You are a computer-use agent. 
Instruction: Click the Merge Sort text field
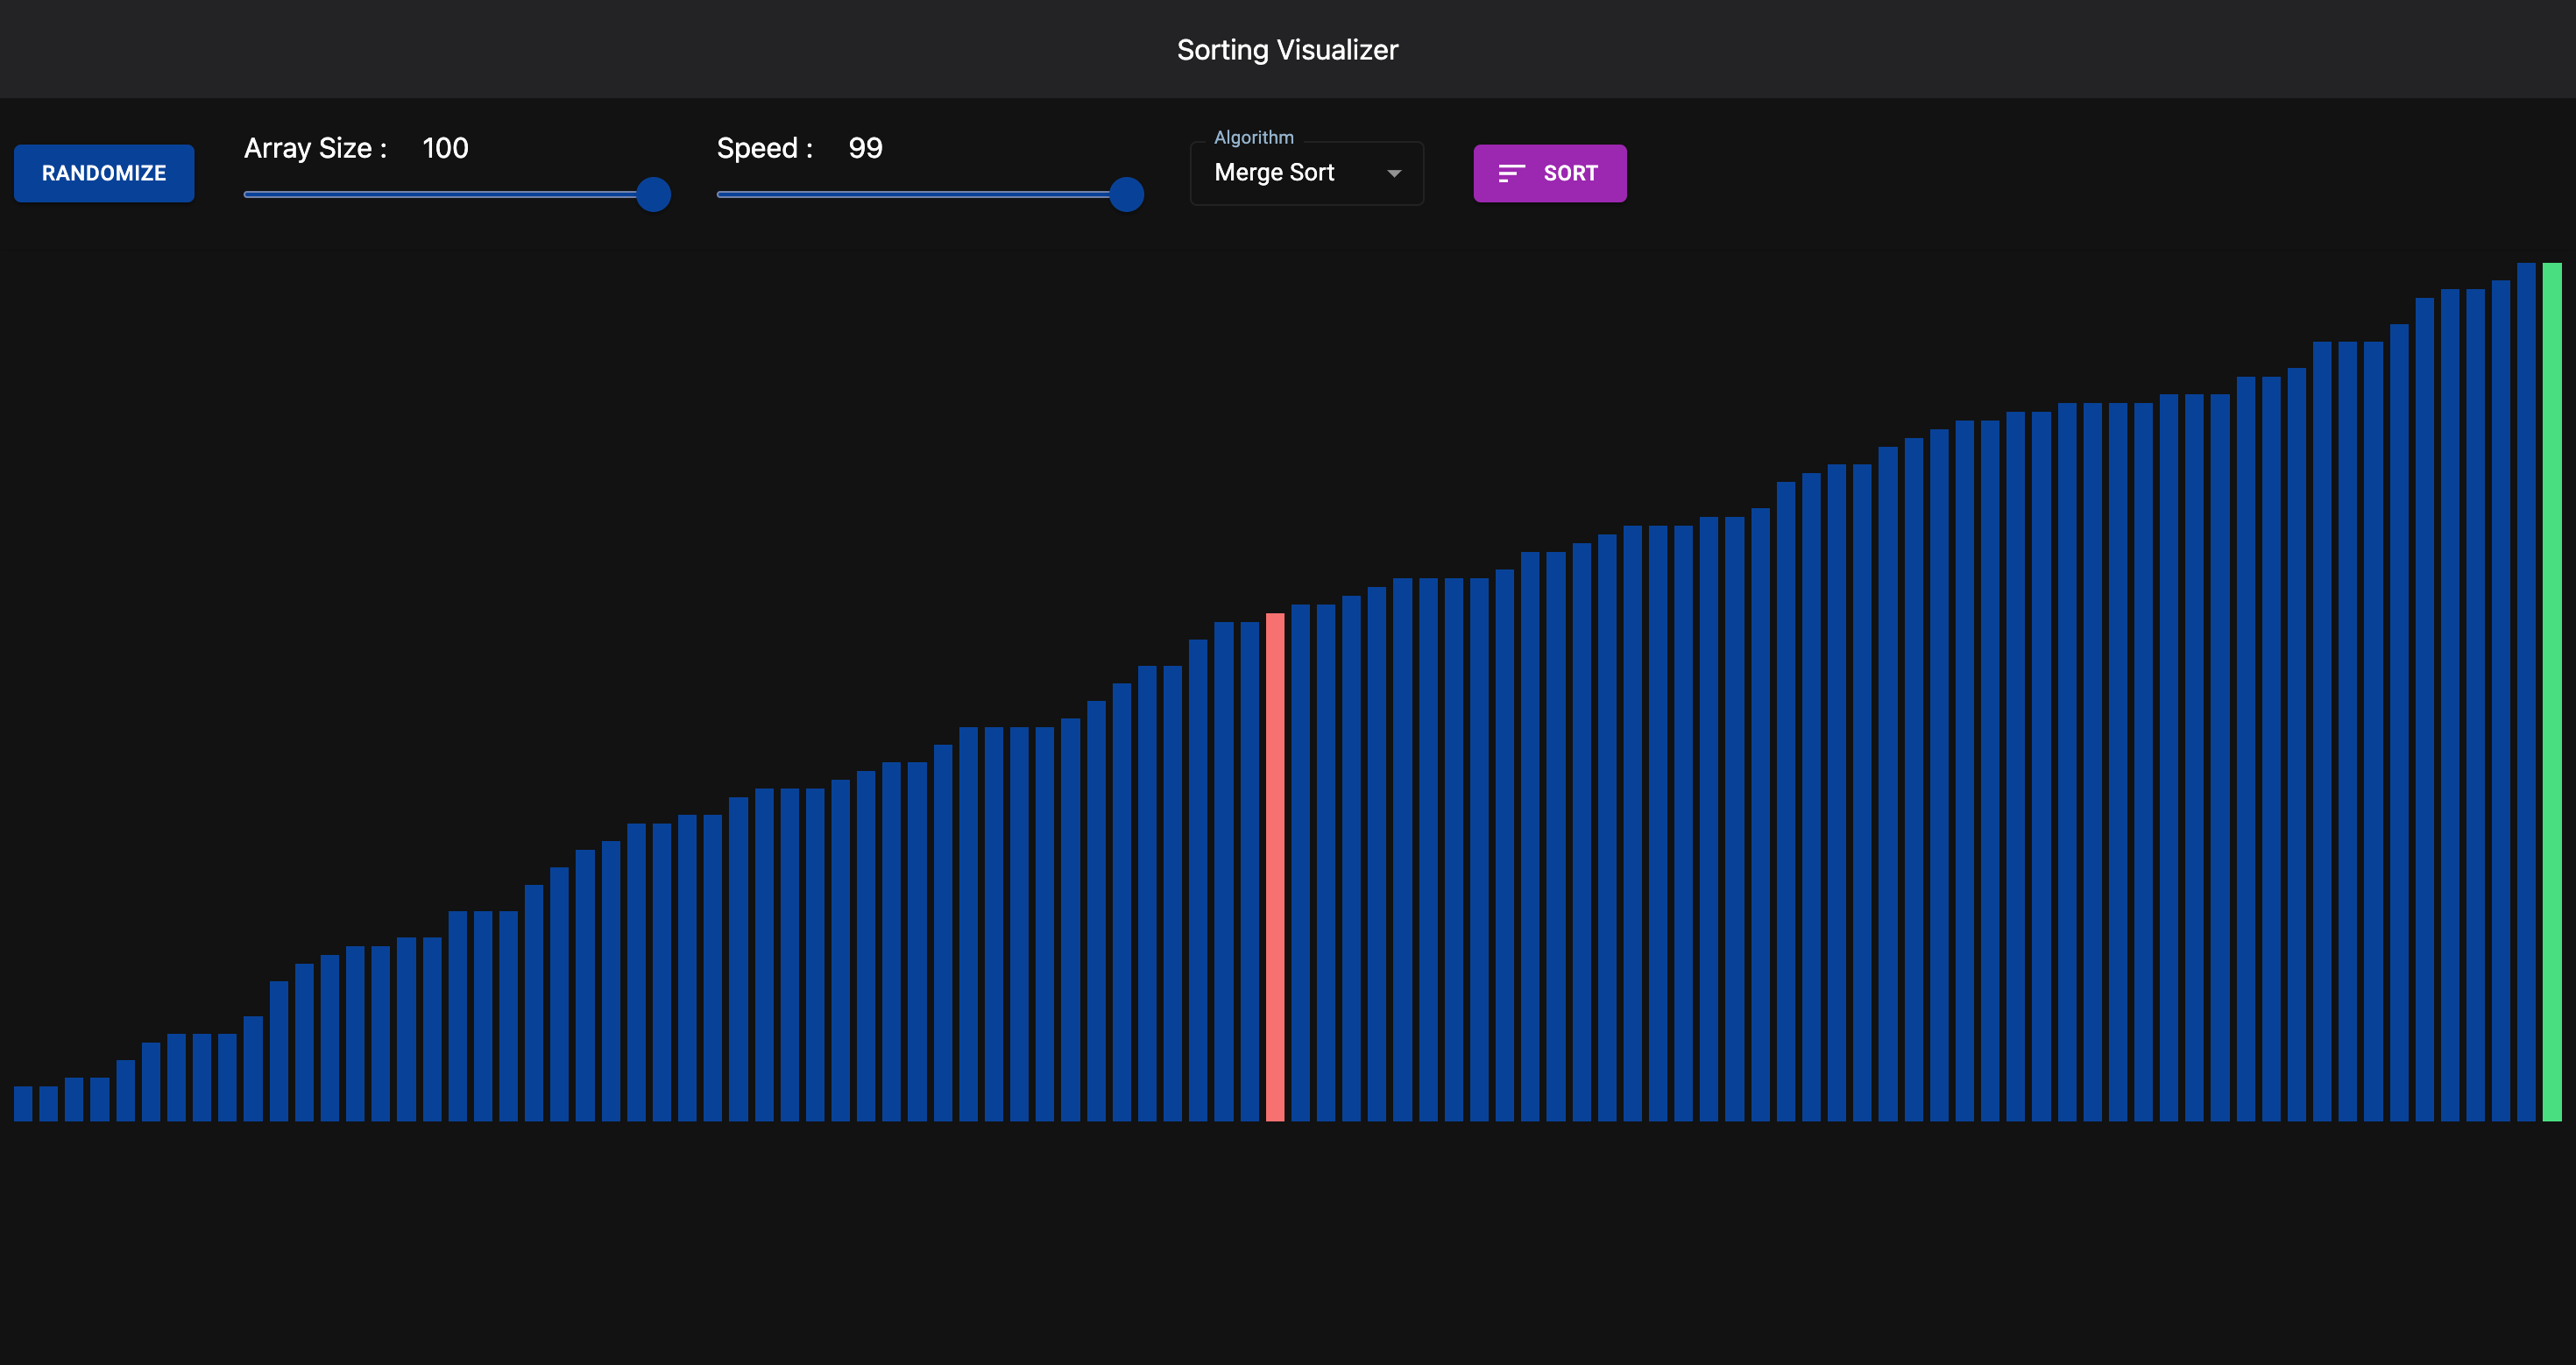point(1274,173)
